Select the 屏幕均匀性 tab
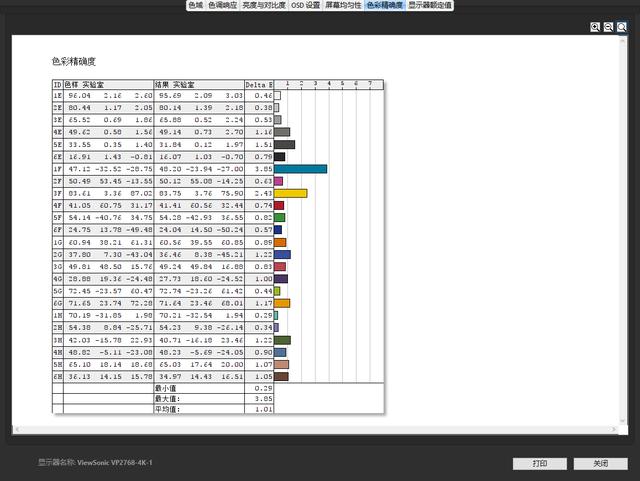Viewport: 640px width, 481px height. (343, 5)
